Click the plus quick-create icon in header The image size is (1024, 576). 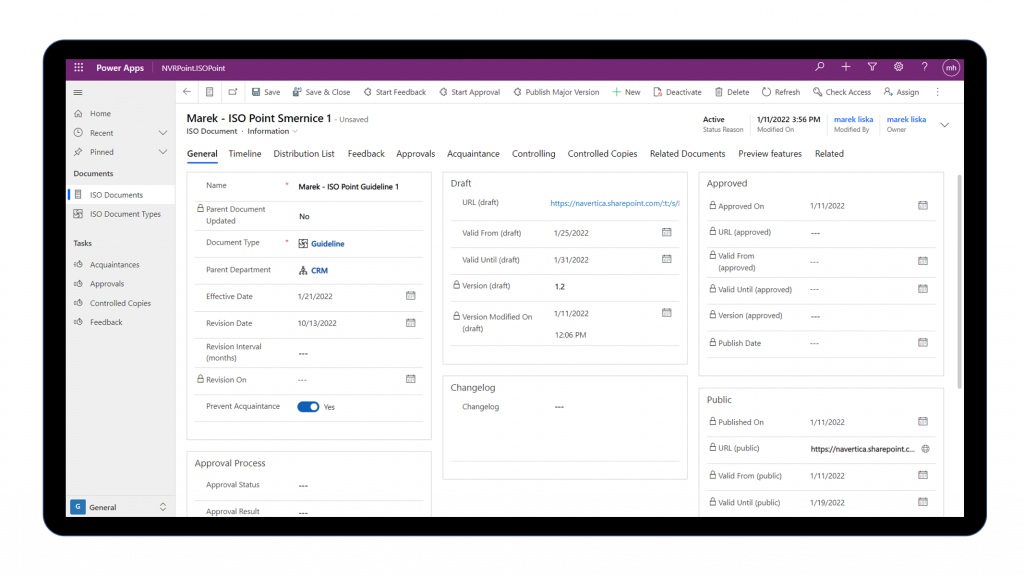pos(846,67)
